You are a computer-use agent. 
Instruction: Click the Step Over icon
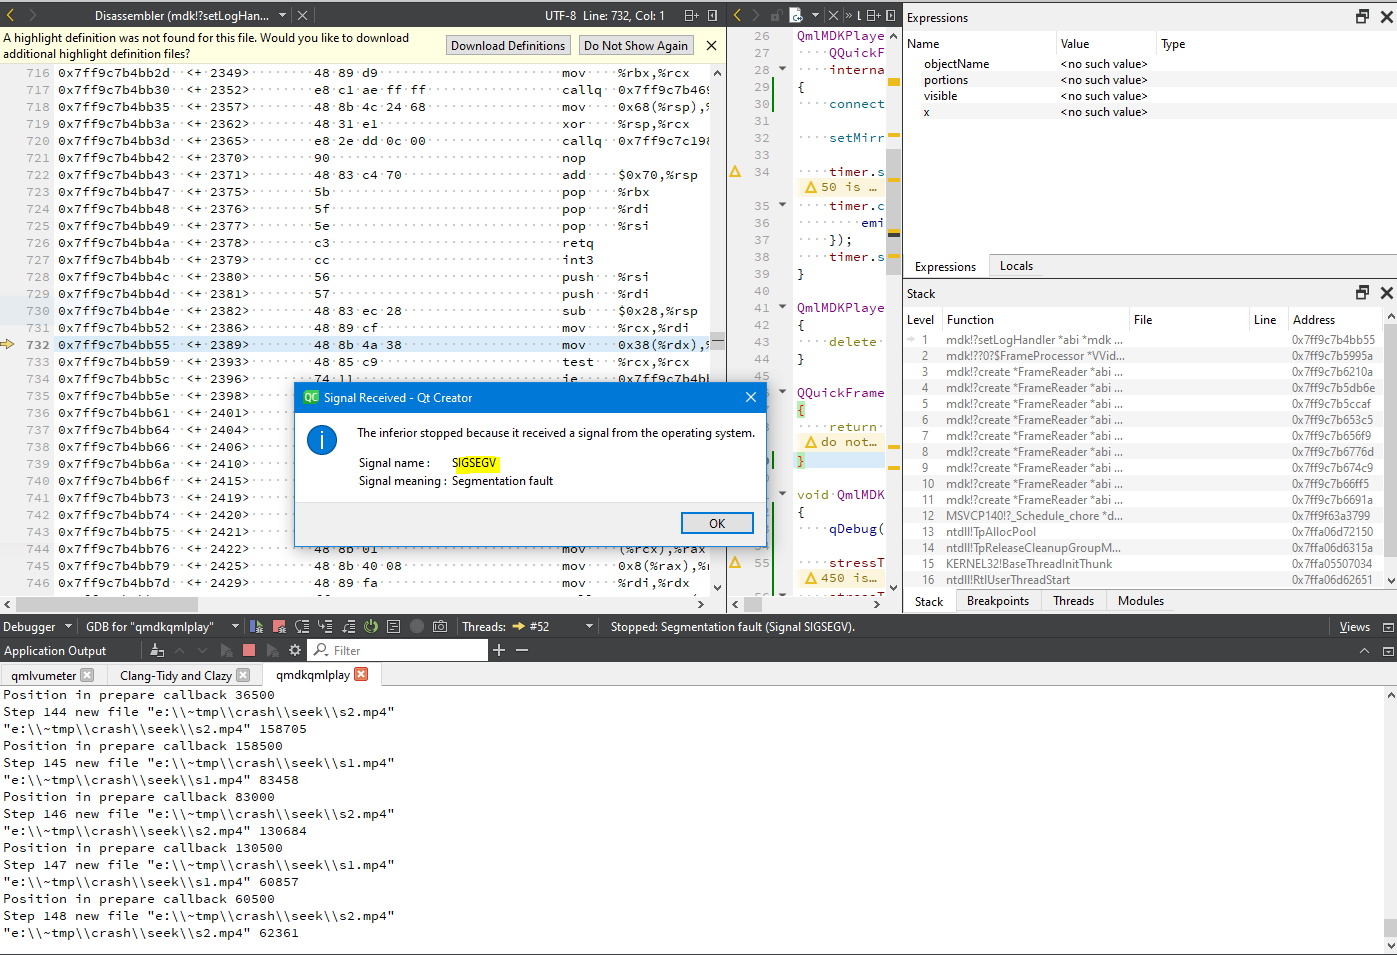[x=302, y=626]
